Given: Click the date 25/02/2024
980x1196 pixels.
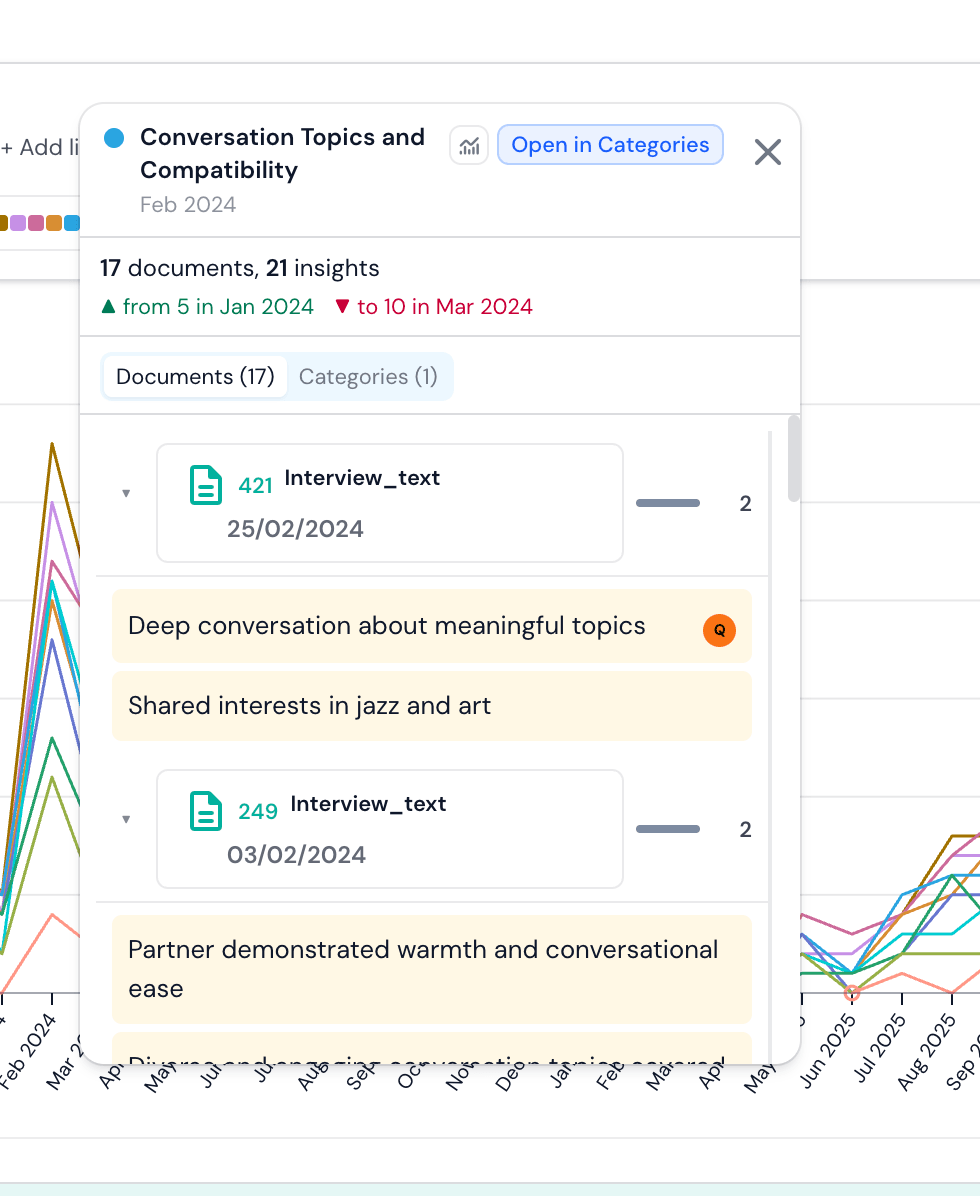Looking at the screenshot, I should tap(295, 529).
